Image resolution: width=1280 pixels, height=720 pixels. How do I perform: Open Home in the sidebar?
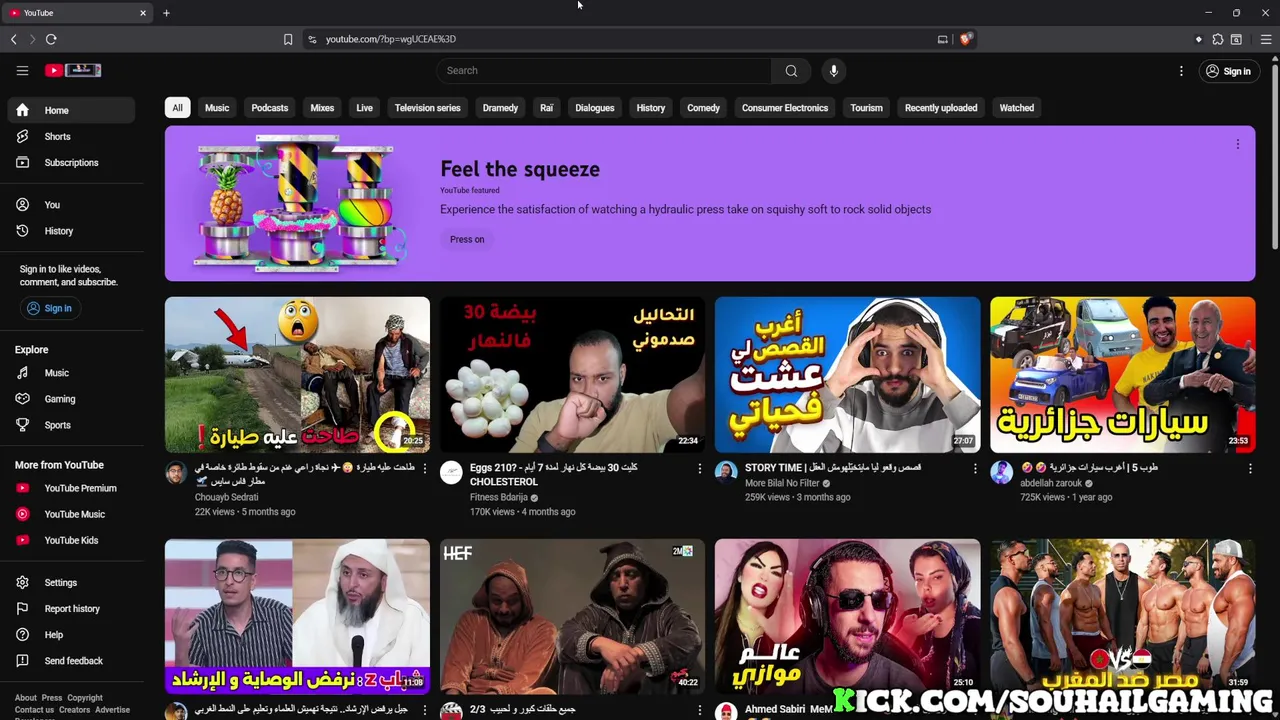tap(71, 110)
